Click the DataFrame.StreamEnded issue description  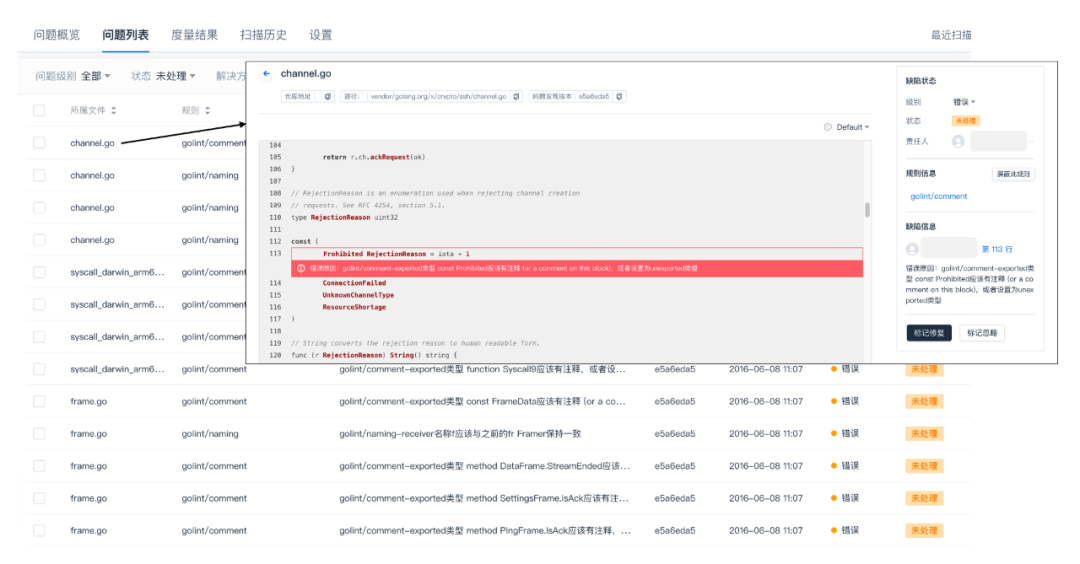tap(484, 466)
